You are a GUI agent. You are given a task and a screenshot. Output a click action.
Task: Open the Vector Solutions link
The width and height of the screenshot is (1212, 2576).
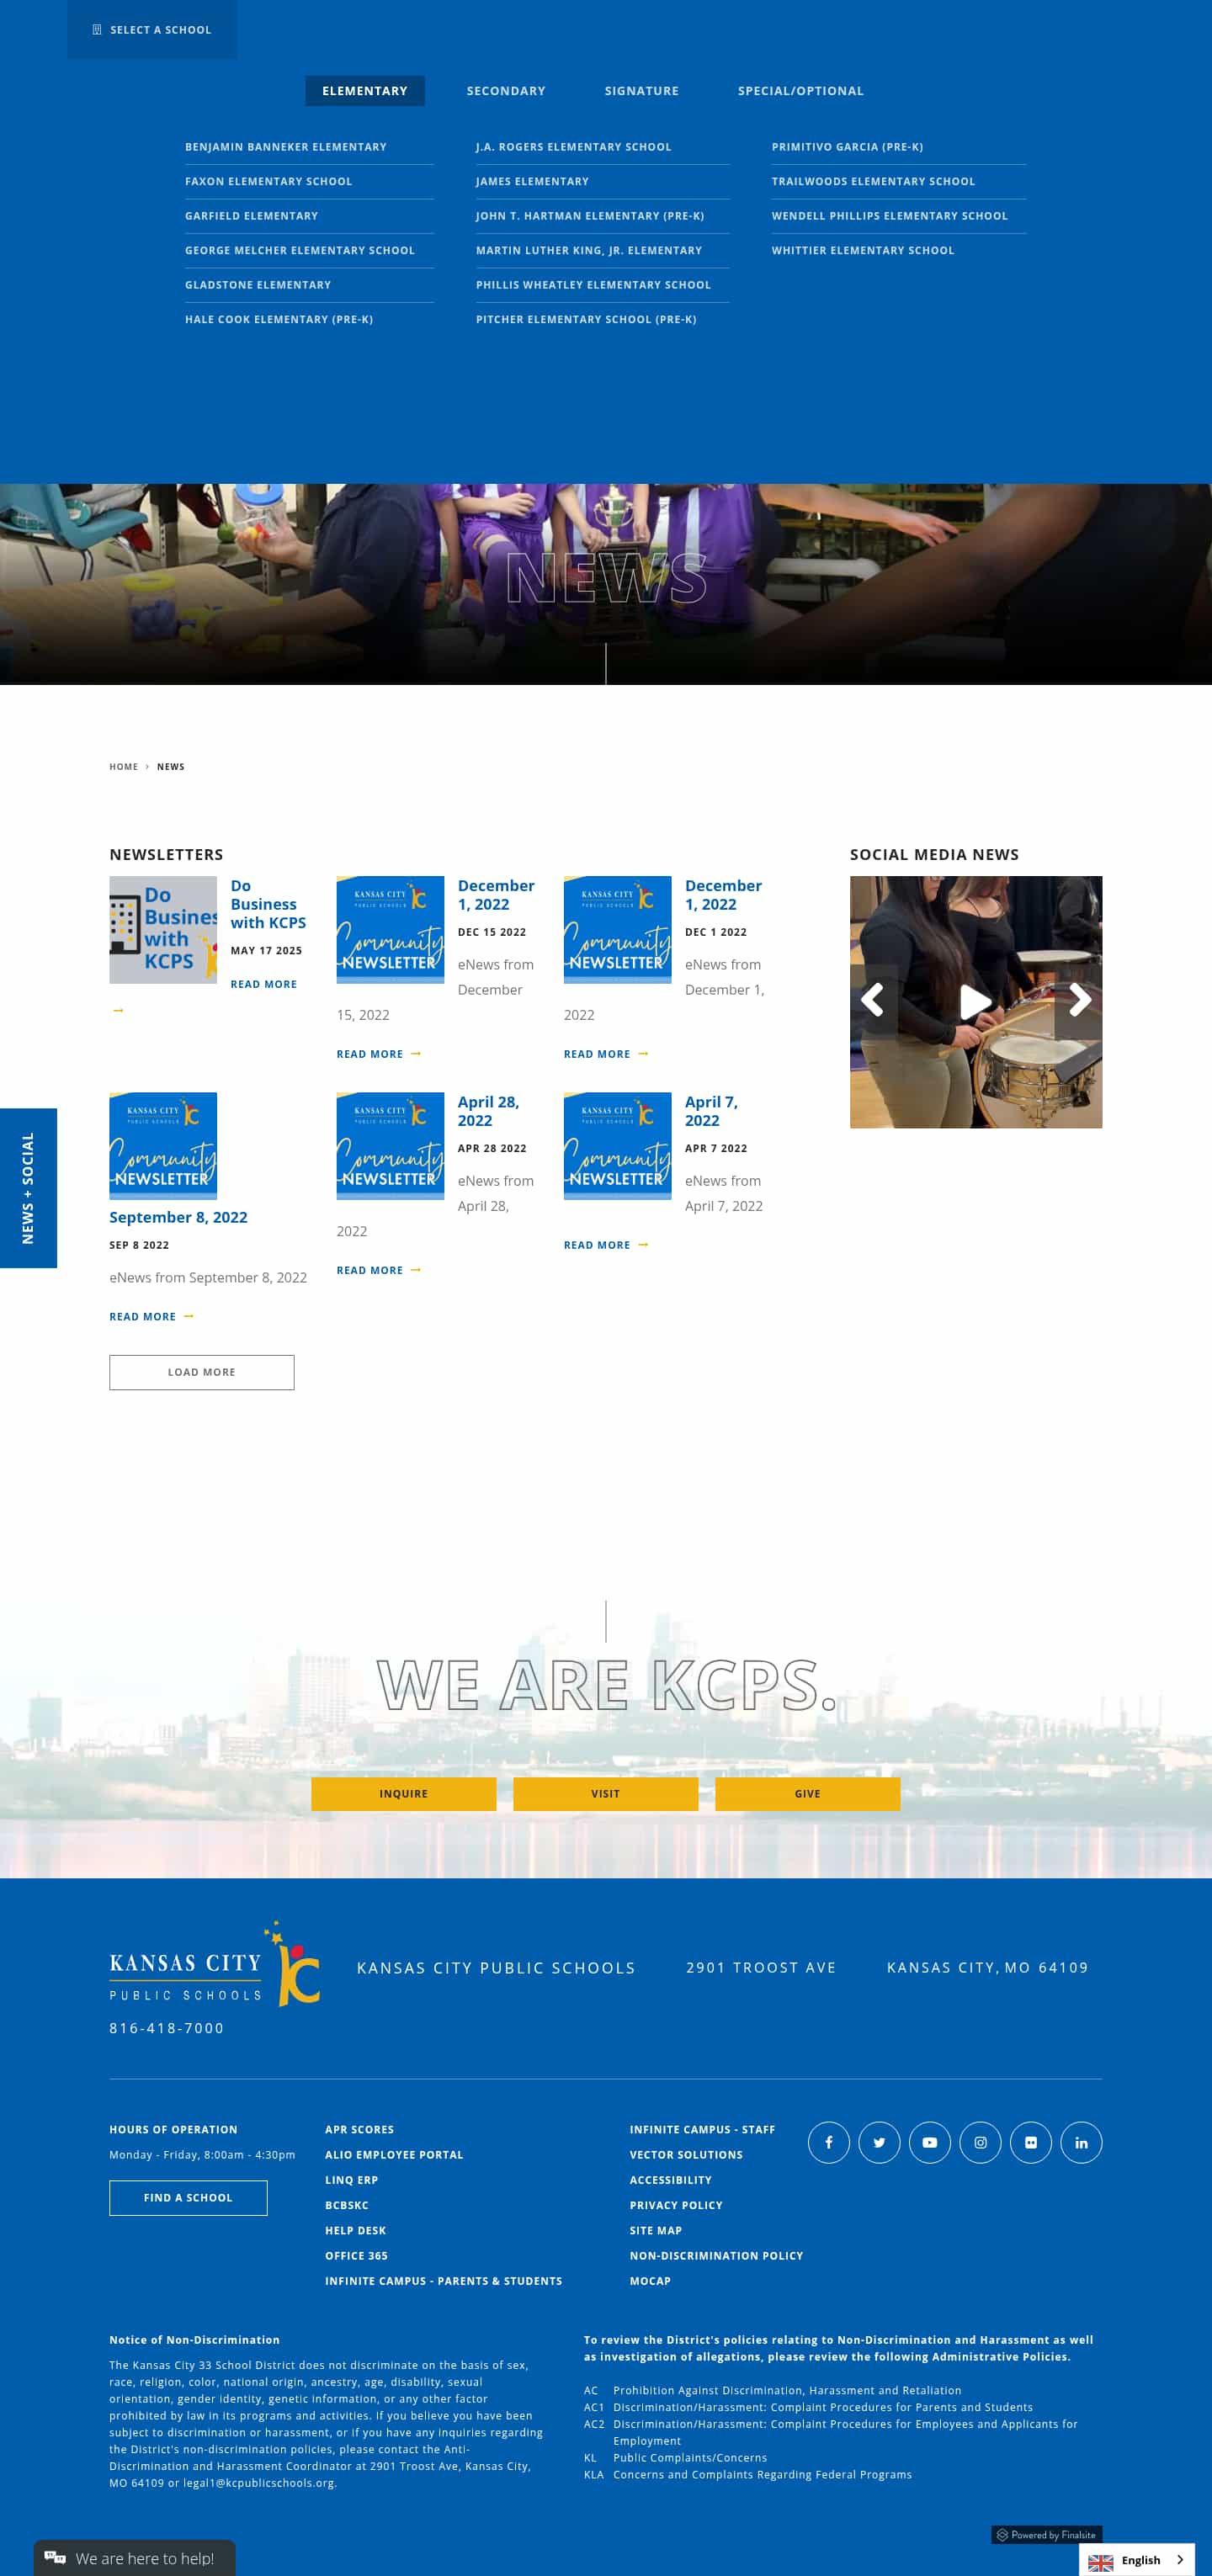pos(686,2155)
